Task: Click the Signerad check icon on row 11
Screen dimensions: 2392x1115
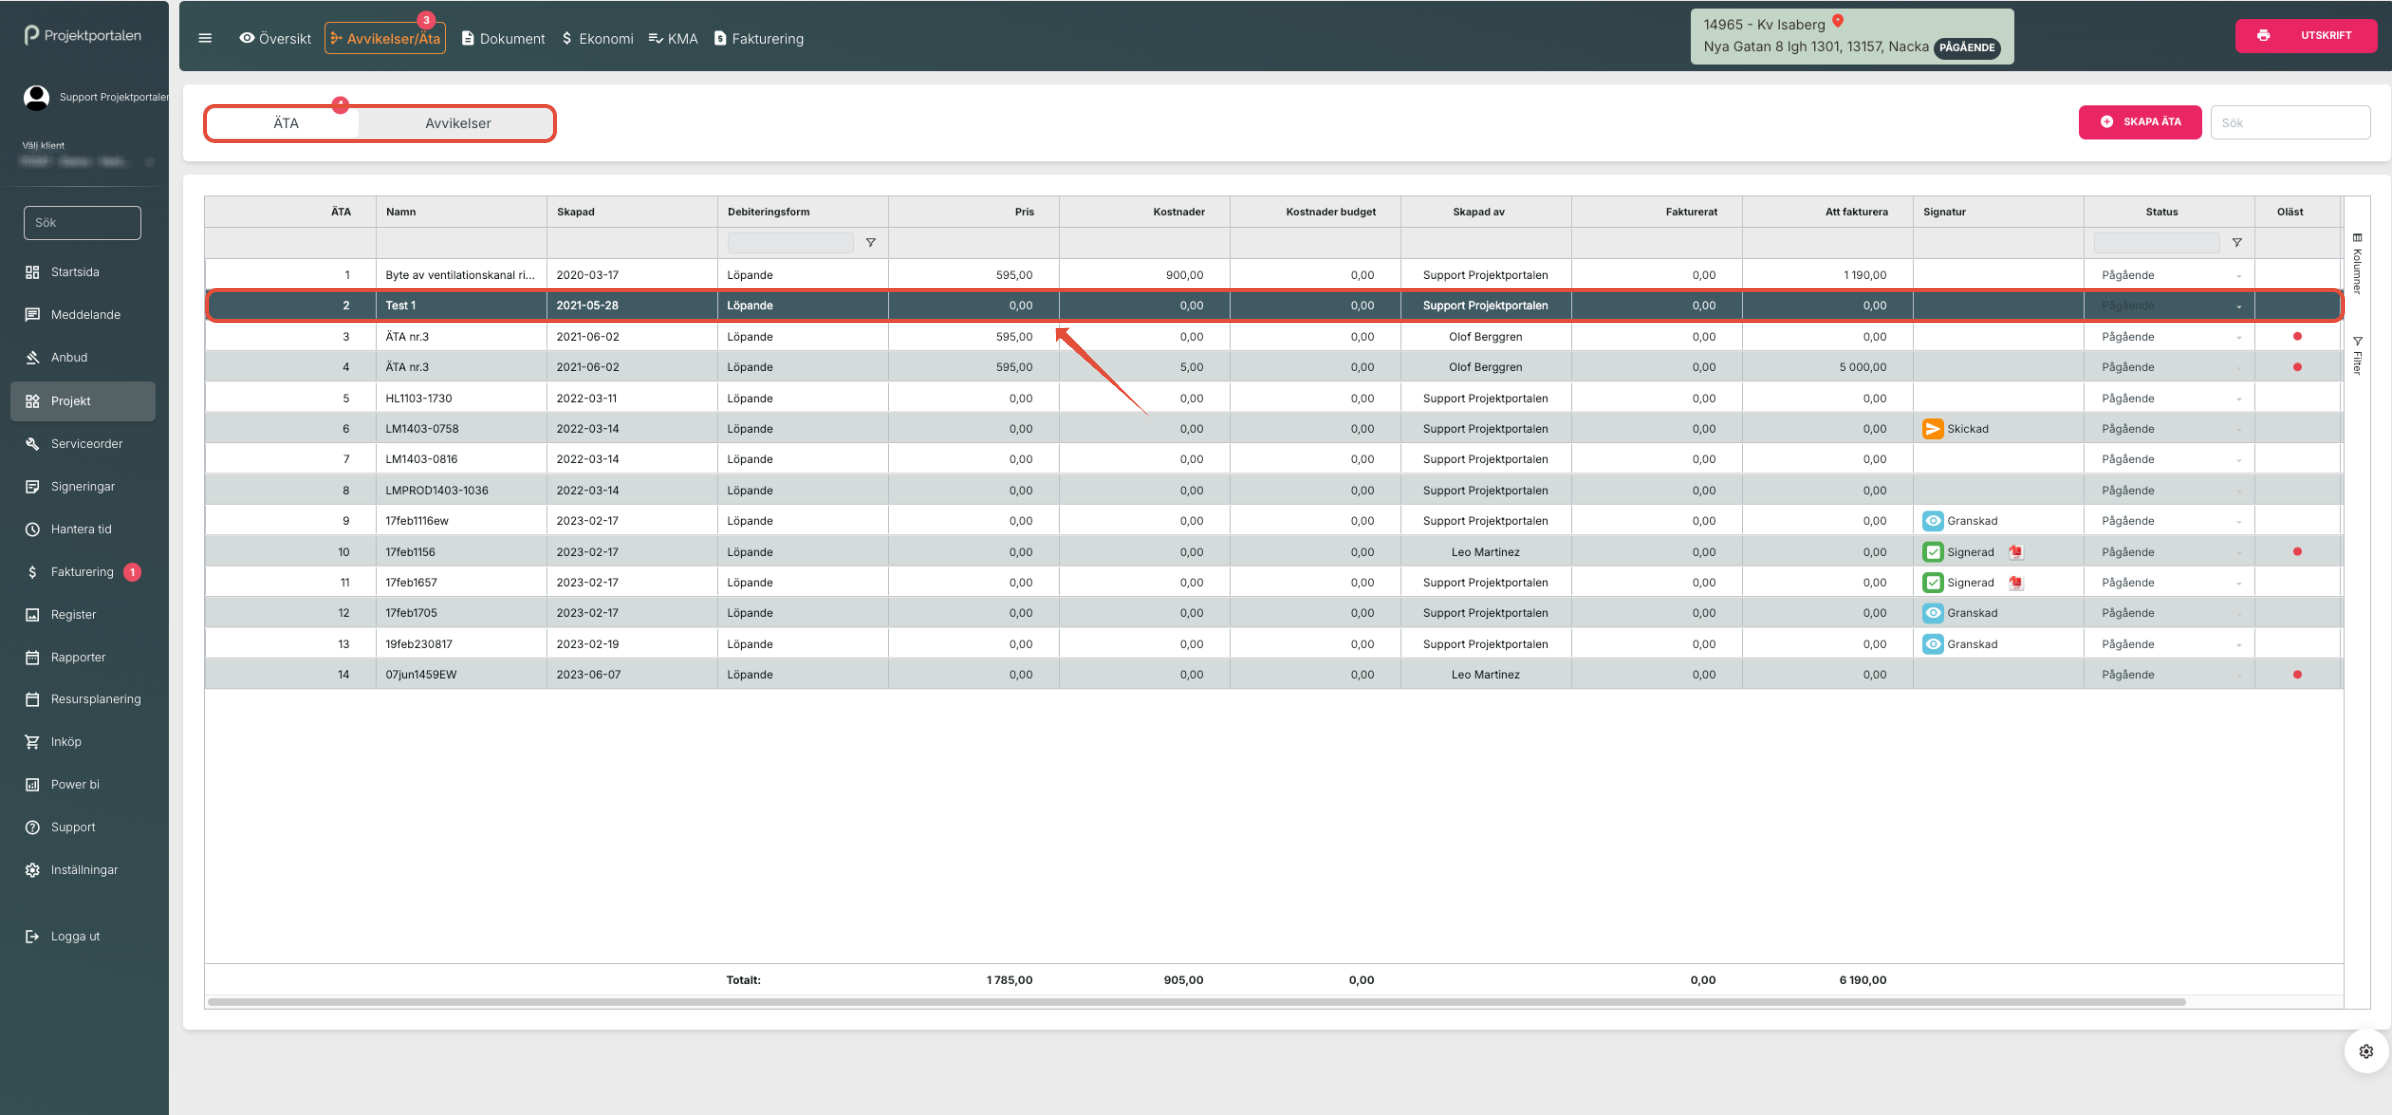Action: [1932, 583]
